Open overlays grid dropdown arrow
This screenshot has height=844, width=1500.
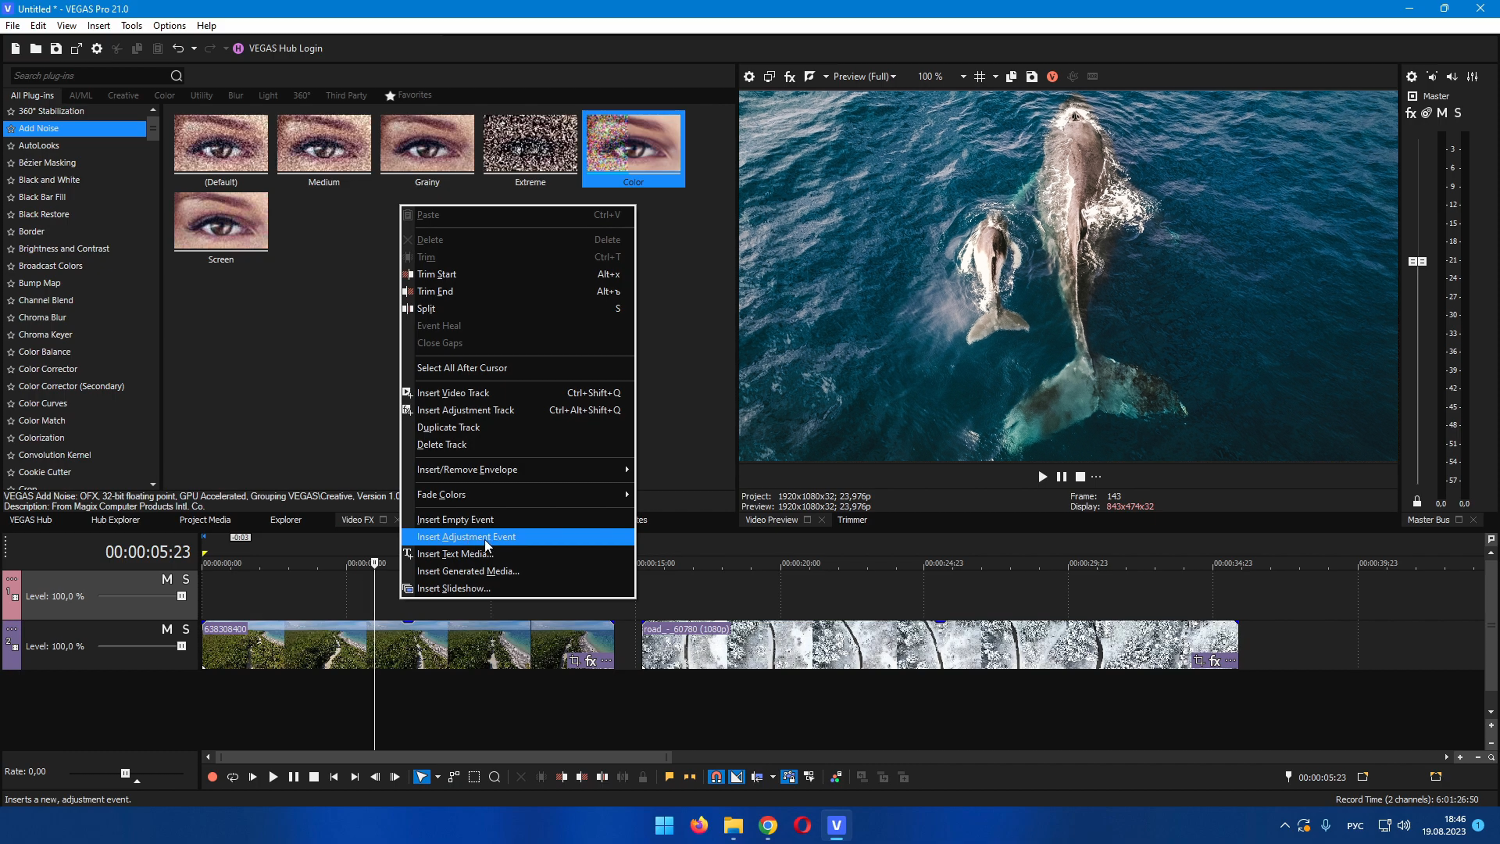(995, 76)
